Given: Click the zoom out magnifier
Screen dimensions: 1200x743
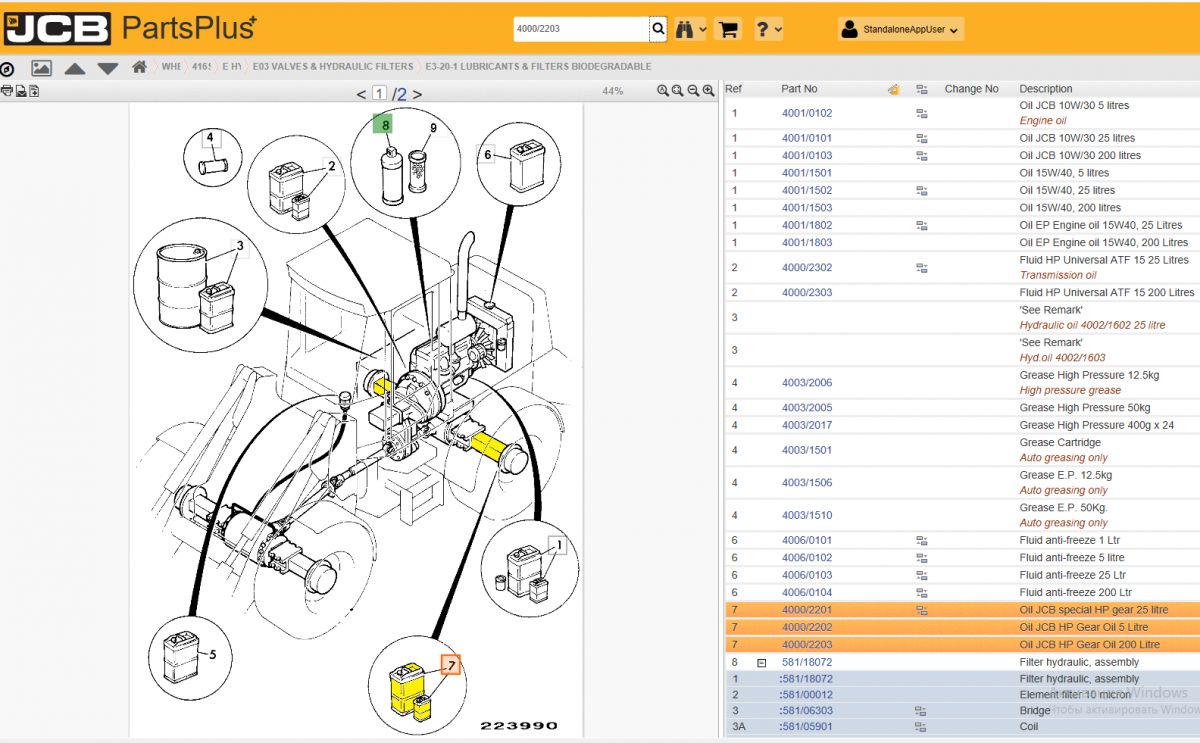Looking at the screenshot, I should [x=693, y=90].
